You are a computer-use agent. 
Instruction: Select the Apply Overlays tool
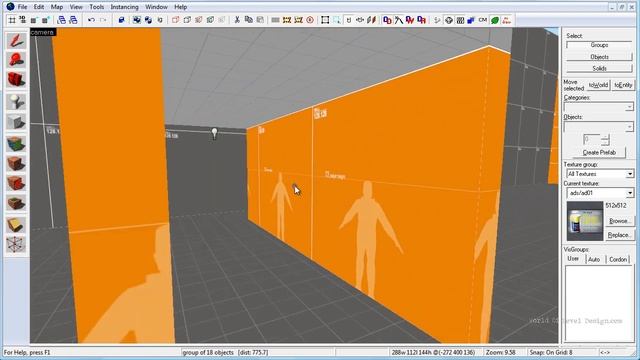[16, 203]
